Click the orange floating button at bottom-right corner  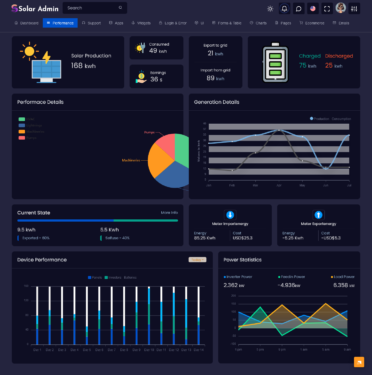(359, 362)
